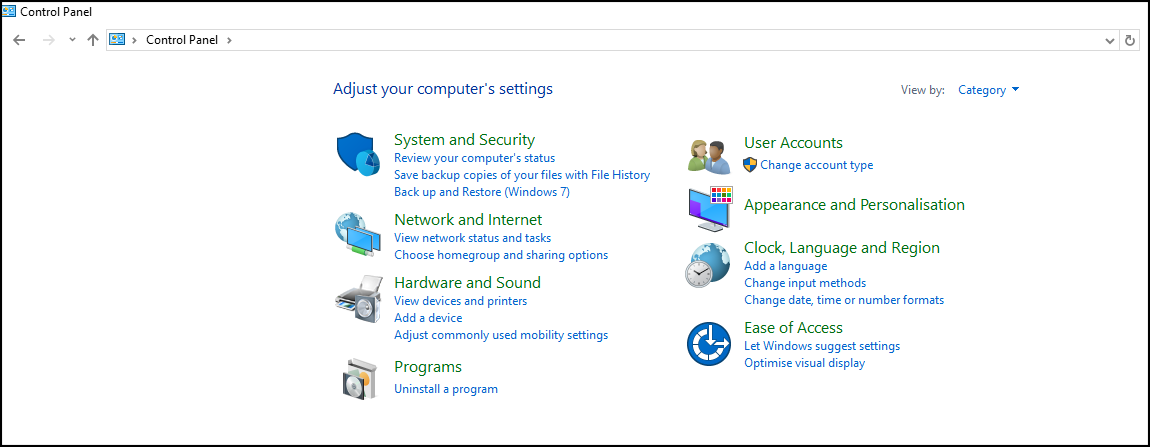Open the Programs disc box icon
Screen dimensions: 1150x447
pyautogui.click(x=359, y=378)
